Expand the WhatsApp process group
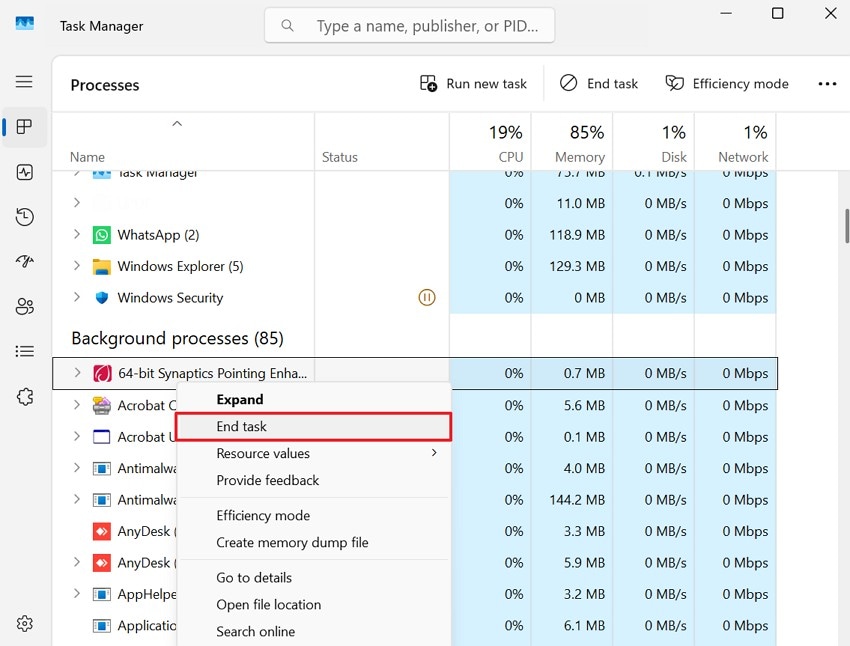The height and width of the screenshot is (646, 850). pyautogui.click(x=76, y=234)
